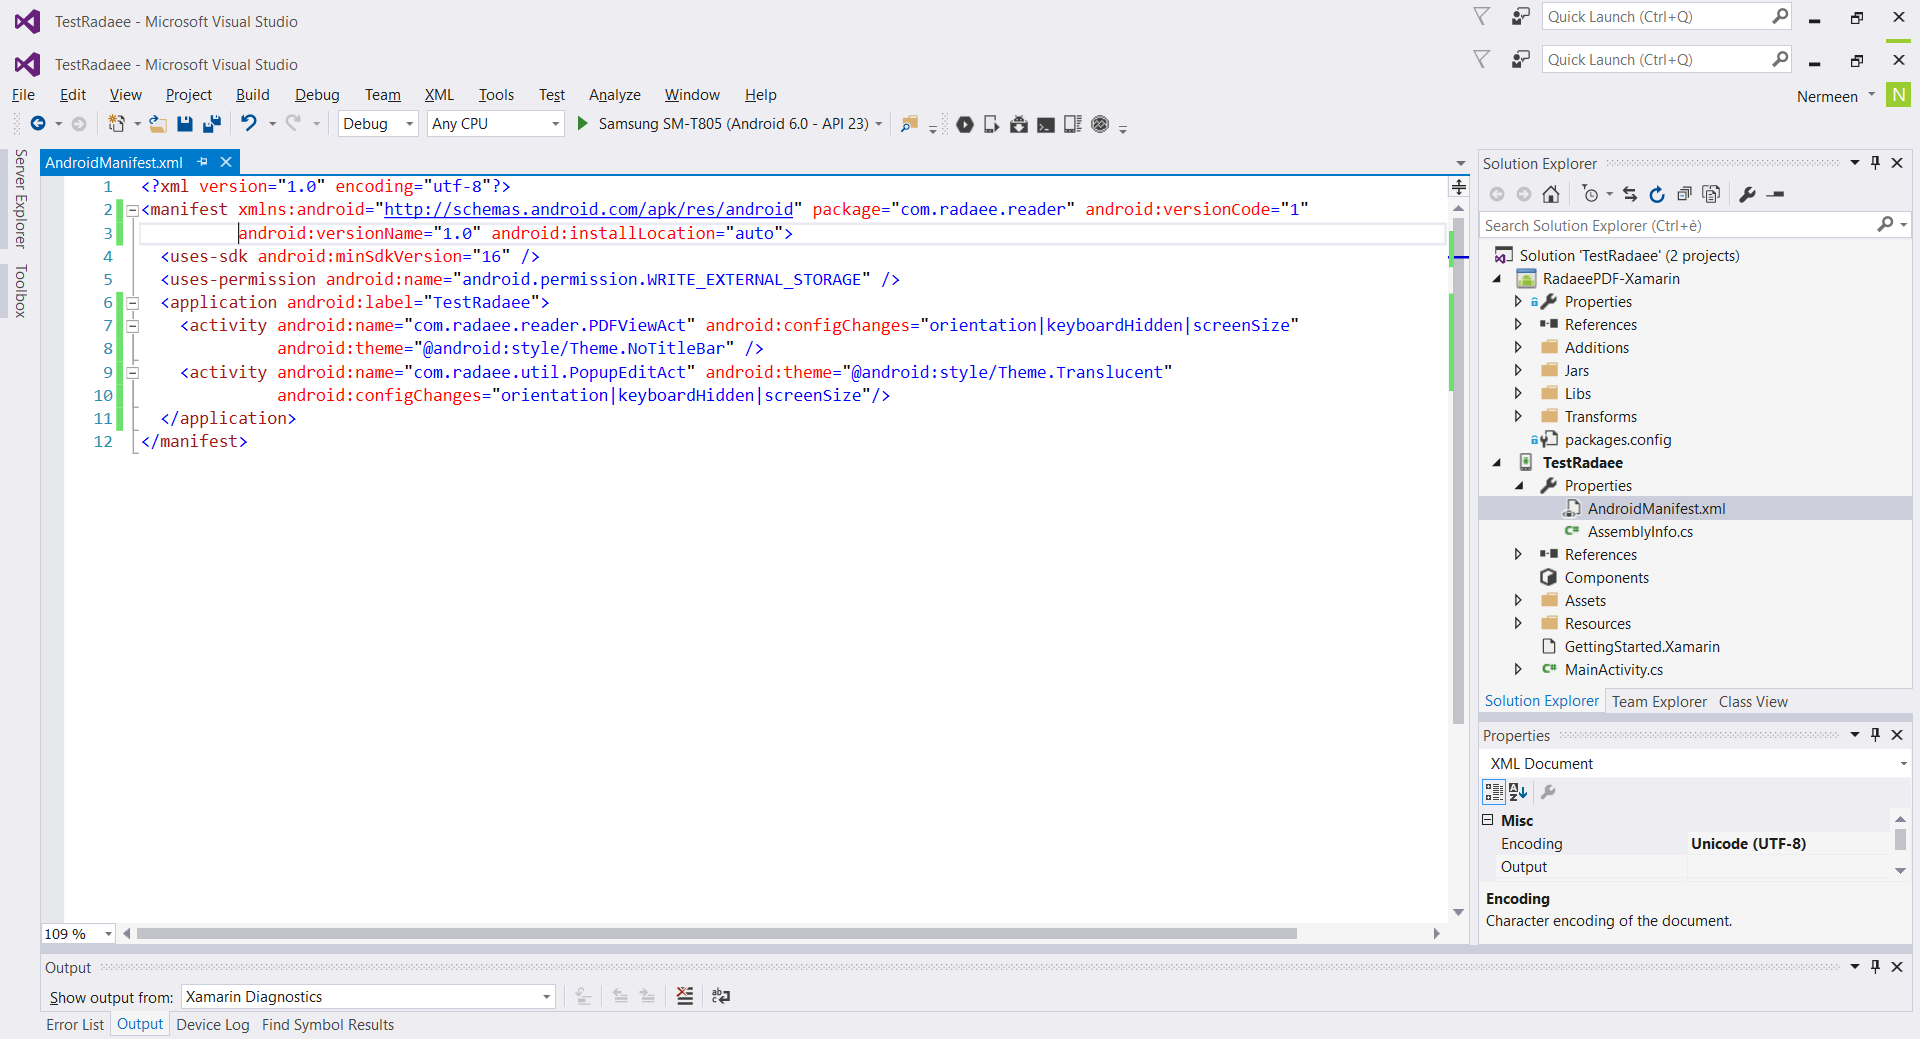Image resolution: width=1920 pixels, height=1039 pixels.
Task: Clear the Output pane with Clear All icon
Action: click(685, 996)
